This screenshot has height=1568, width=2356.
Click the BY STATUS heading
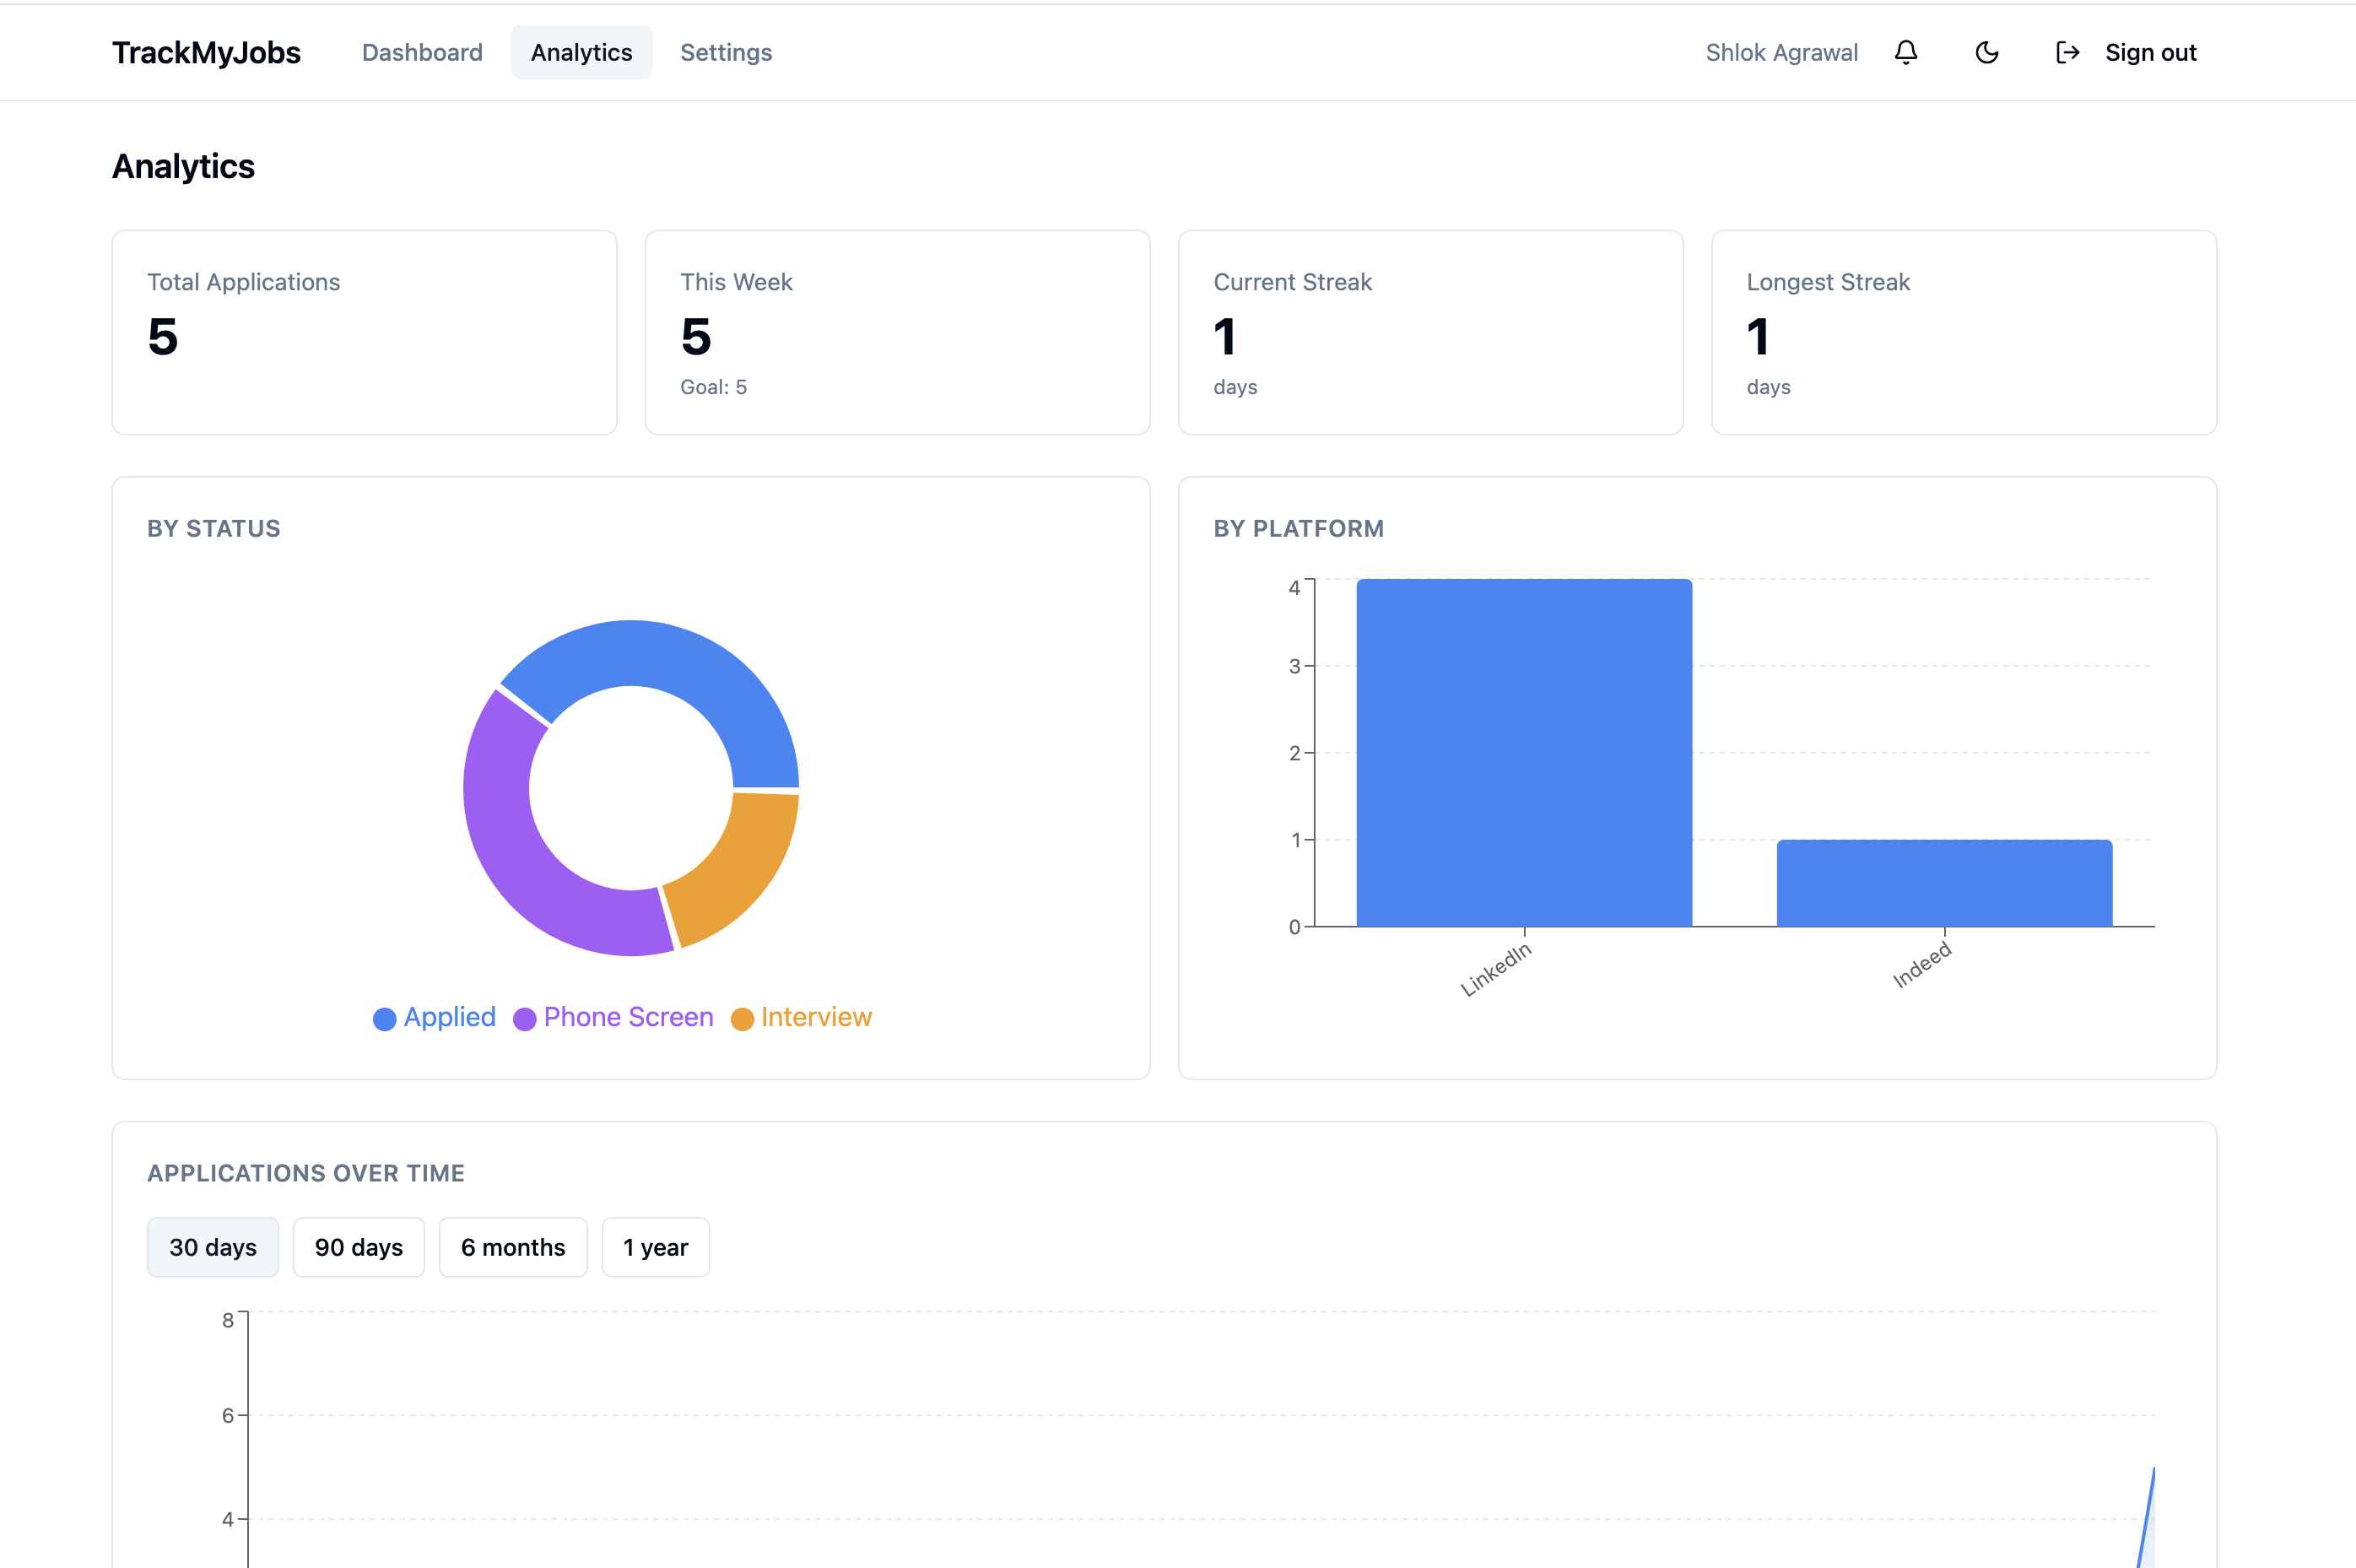coord(214,528)
